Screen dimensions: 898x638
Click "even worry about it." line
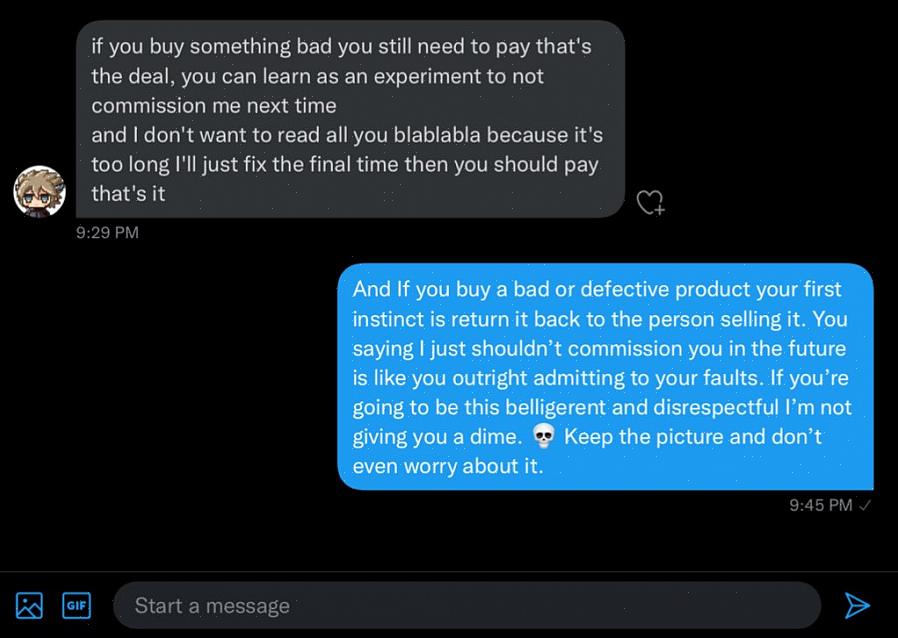click(x=448, y=466)
